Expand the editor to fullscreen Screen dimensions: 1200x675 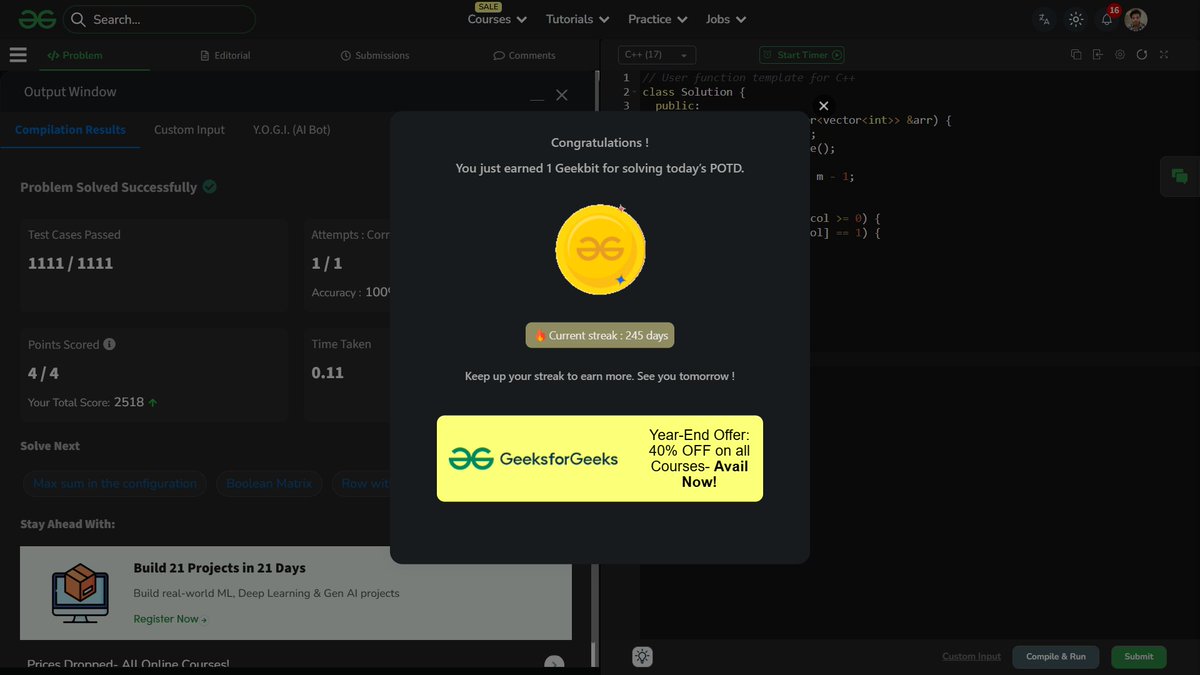[x=1164, y=55]
